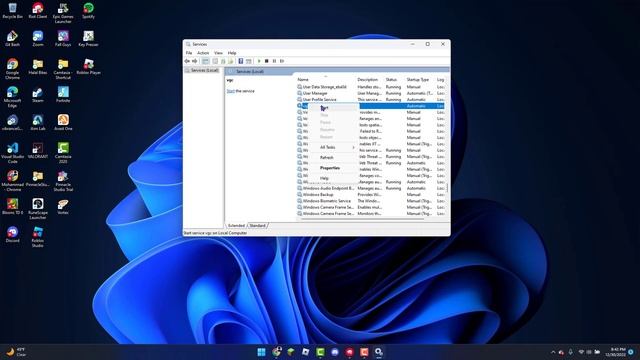Viewport: 640px width, 360px height.
Task: Open the Visual Studio Code desktop icon
Action: [x=12, y=153]
